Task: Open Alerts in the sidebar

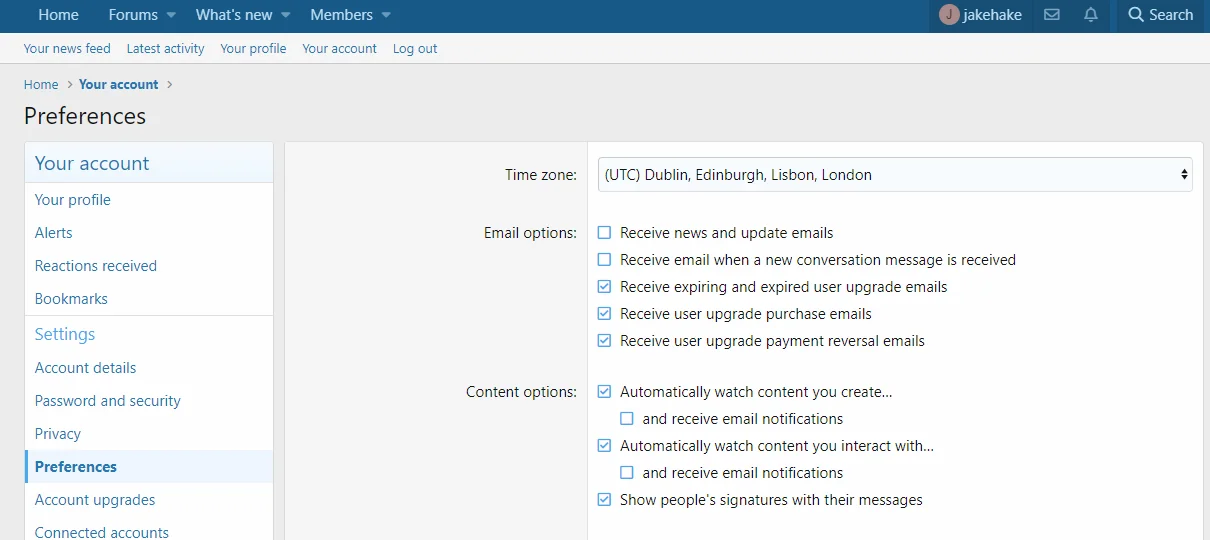Action: tap(149, 233)
